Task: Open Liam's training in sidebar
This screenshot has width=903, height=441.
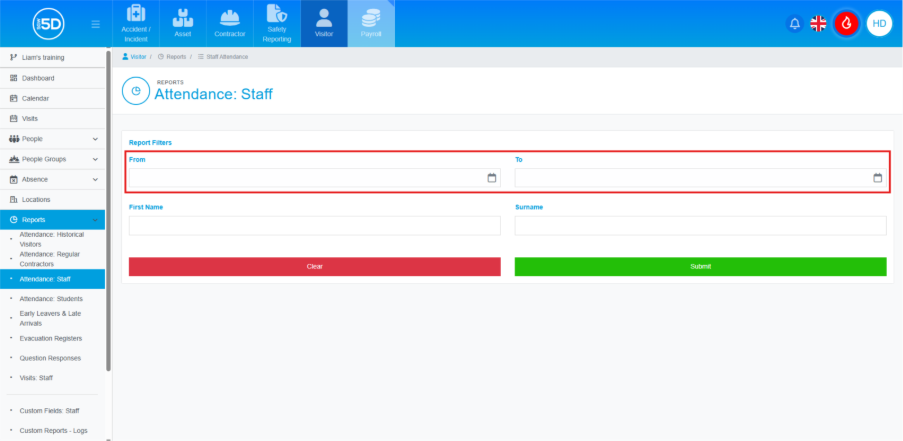Action: tap(52, 58)
